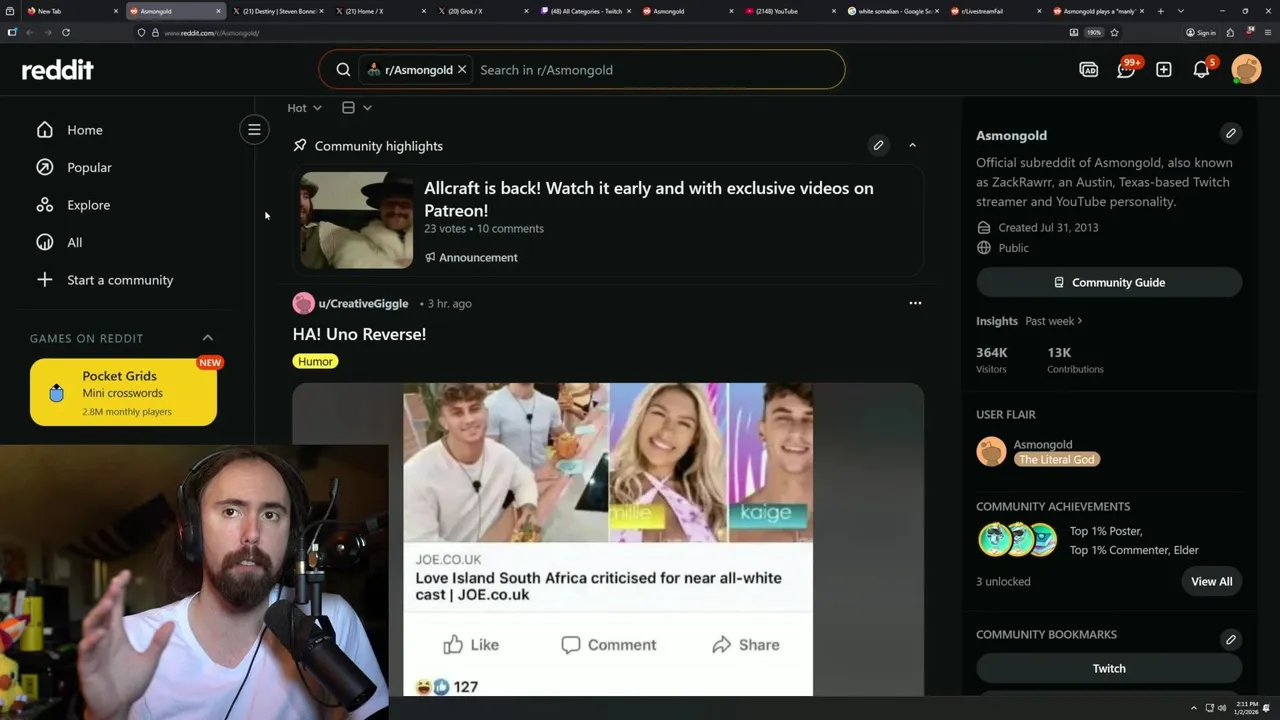This screenshot has width=1280, height=720.
Task: Click the 10 comments count on highlight
Action: coord(510,228)
